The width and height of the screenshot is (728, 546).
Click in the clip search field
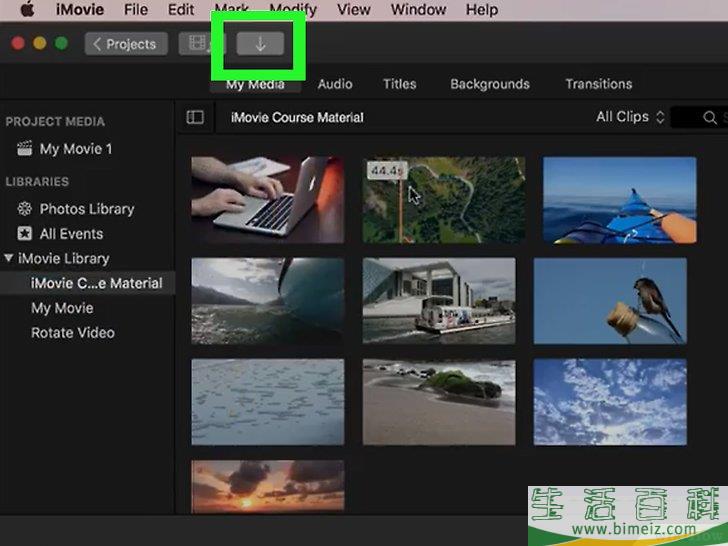pos(700,117)
